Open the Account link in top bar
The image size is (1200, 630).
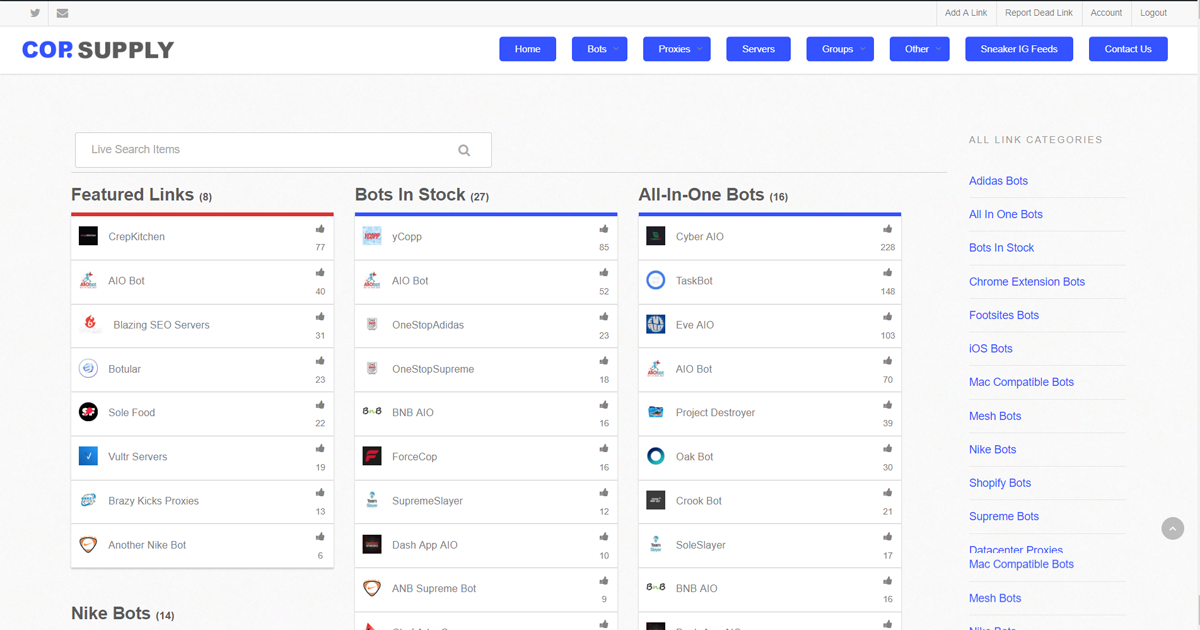coord(1107,13)
